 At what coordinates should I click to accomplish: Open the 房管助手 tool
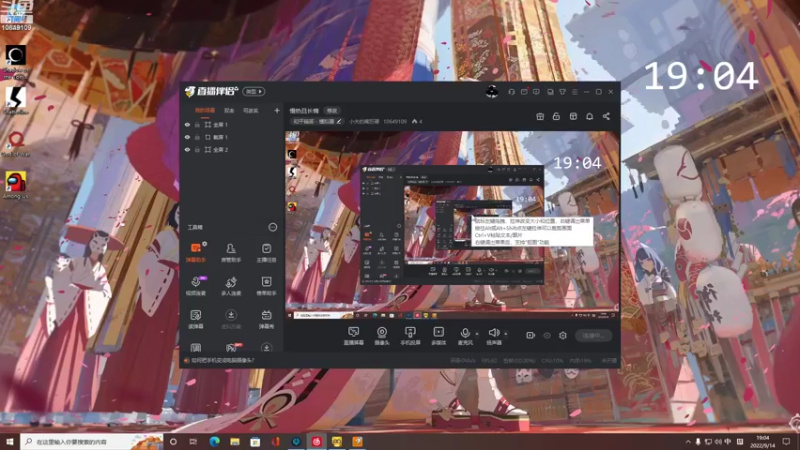click(x=231, y=253)
